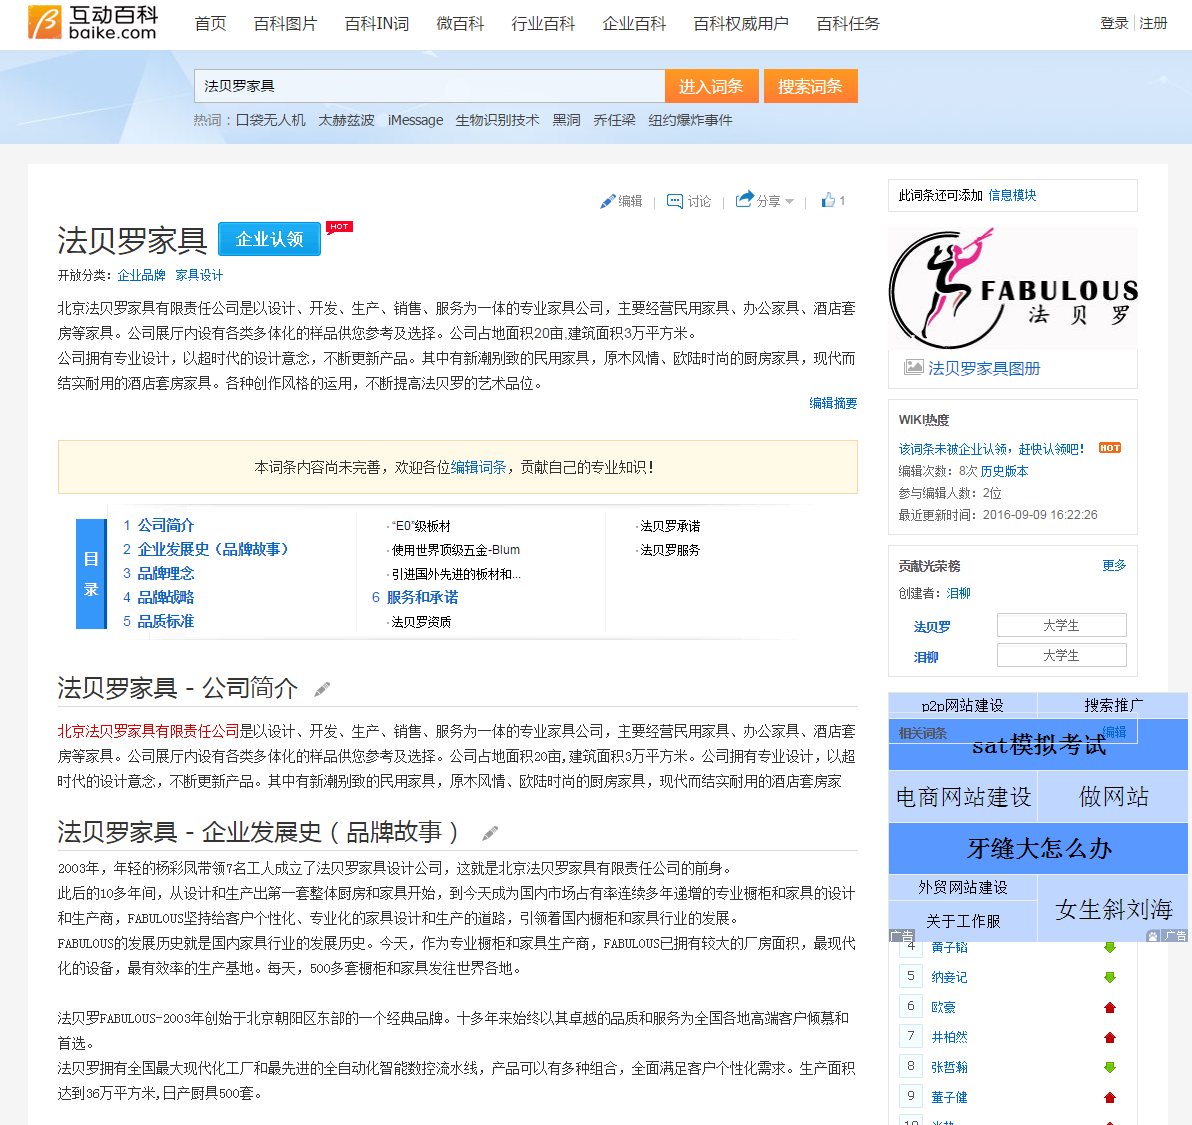Click the 登录 login link
Screen dimensions: 1192x1125
pyautogui.click(x=1114, y=23)
